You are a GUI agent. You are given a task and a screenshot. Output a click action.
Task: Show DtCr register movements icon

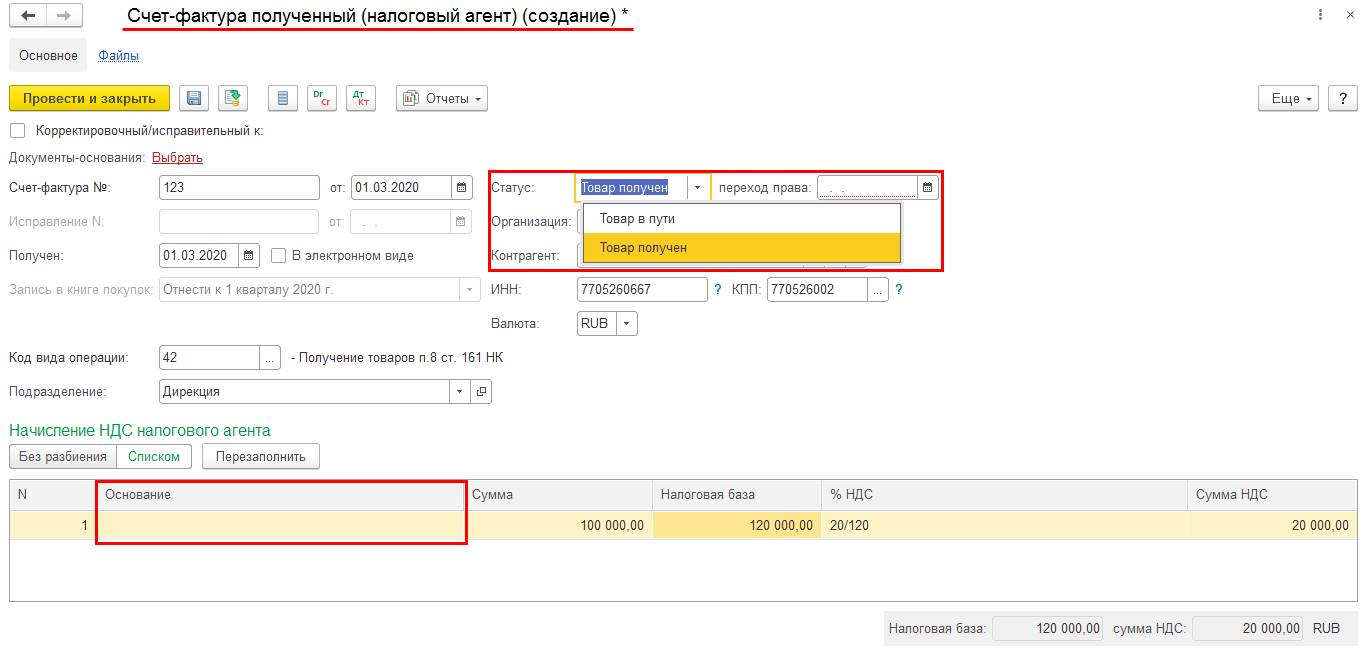pos(322,98)
